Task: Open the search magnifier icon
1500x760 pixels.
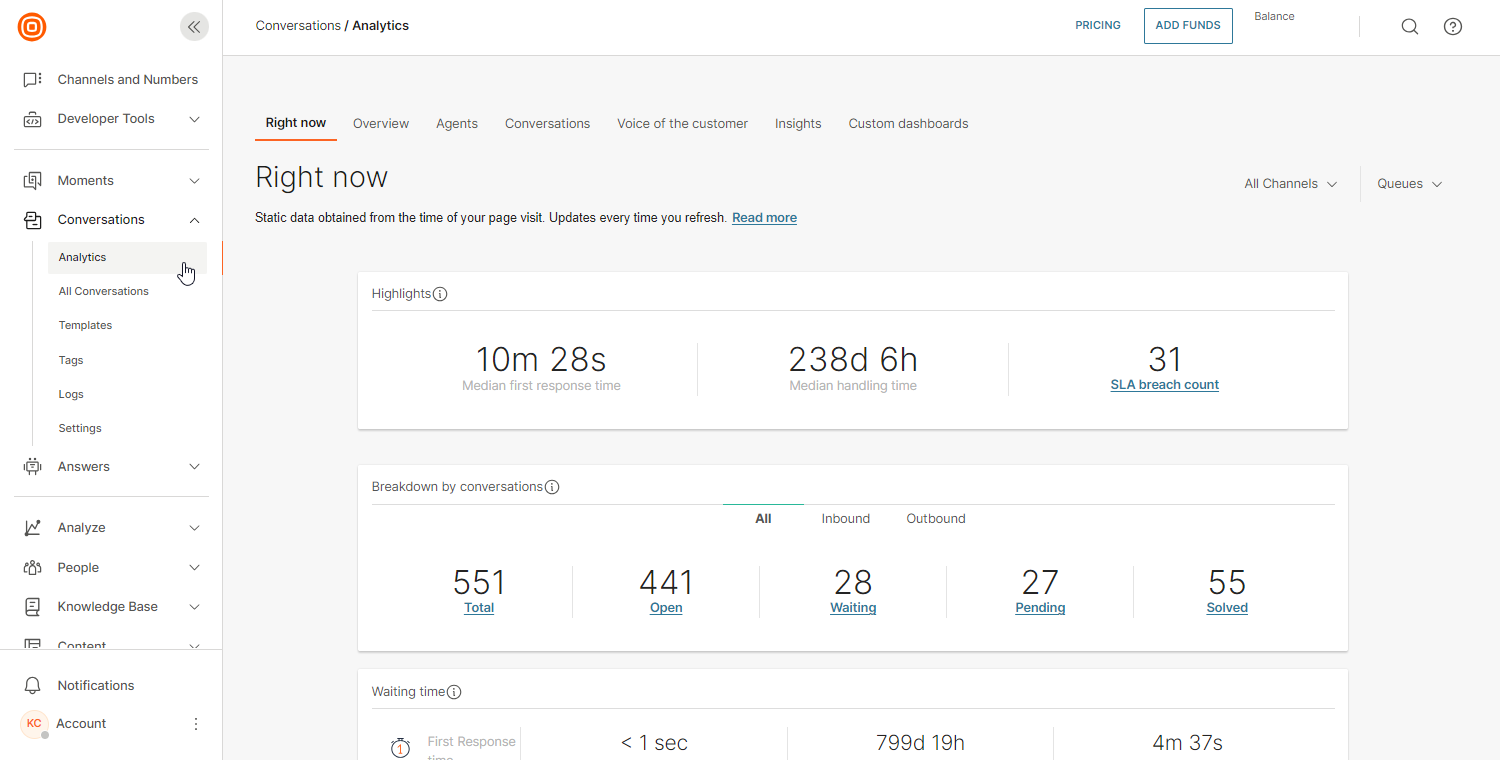Action: tap(1409, 27)
